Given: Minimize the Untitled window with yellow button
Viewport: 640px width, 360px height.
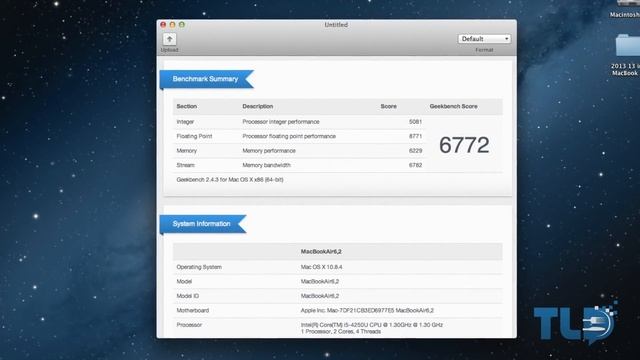Looking at the screenshot, I should [x=172, y=25].
